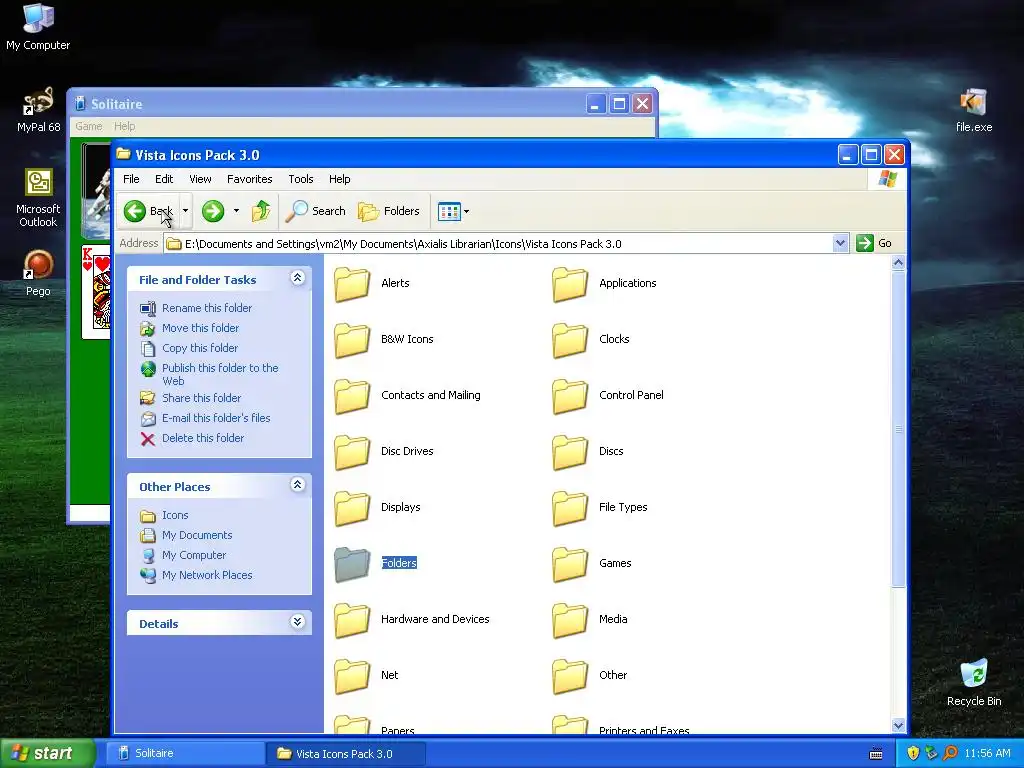The image size is (1024, 768).
Task: Click the highlighted Folders folder icon
Action: click(353, 564)
